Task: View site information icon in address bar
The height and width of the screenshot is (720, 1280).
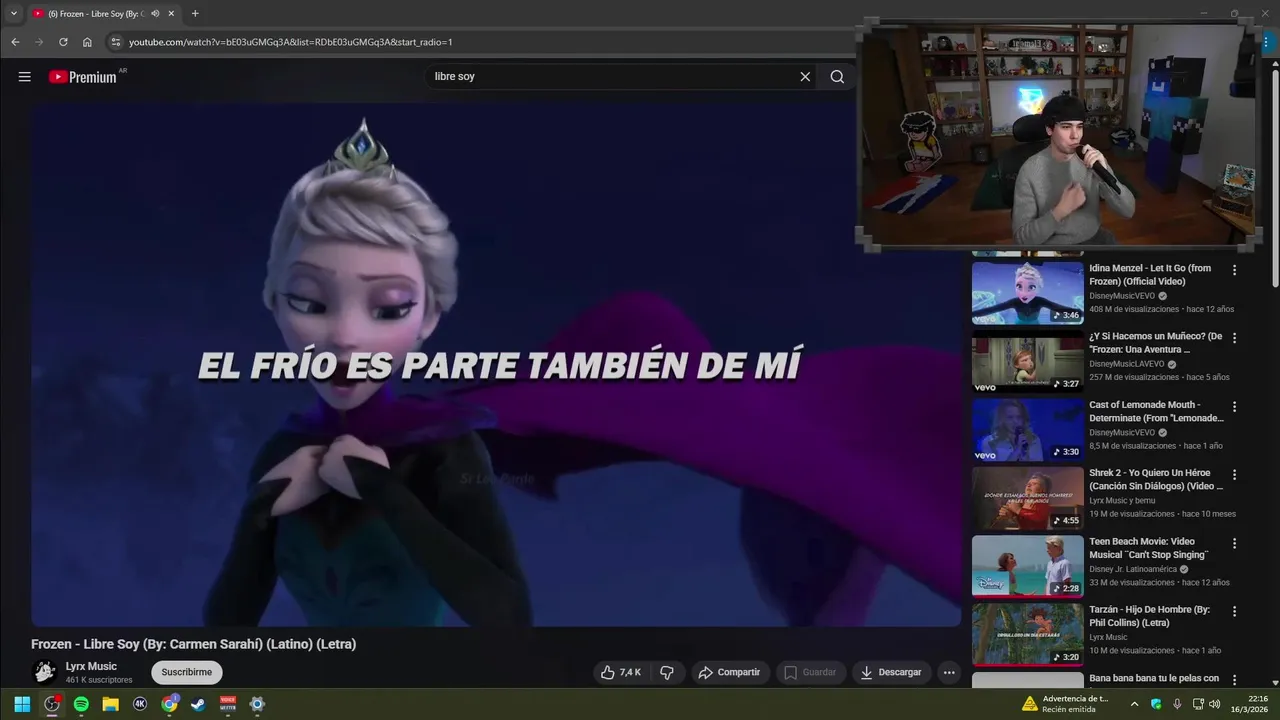Action: point(116,42)
